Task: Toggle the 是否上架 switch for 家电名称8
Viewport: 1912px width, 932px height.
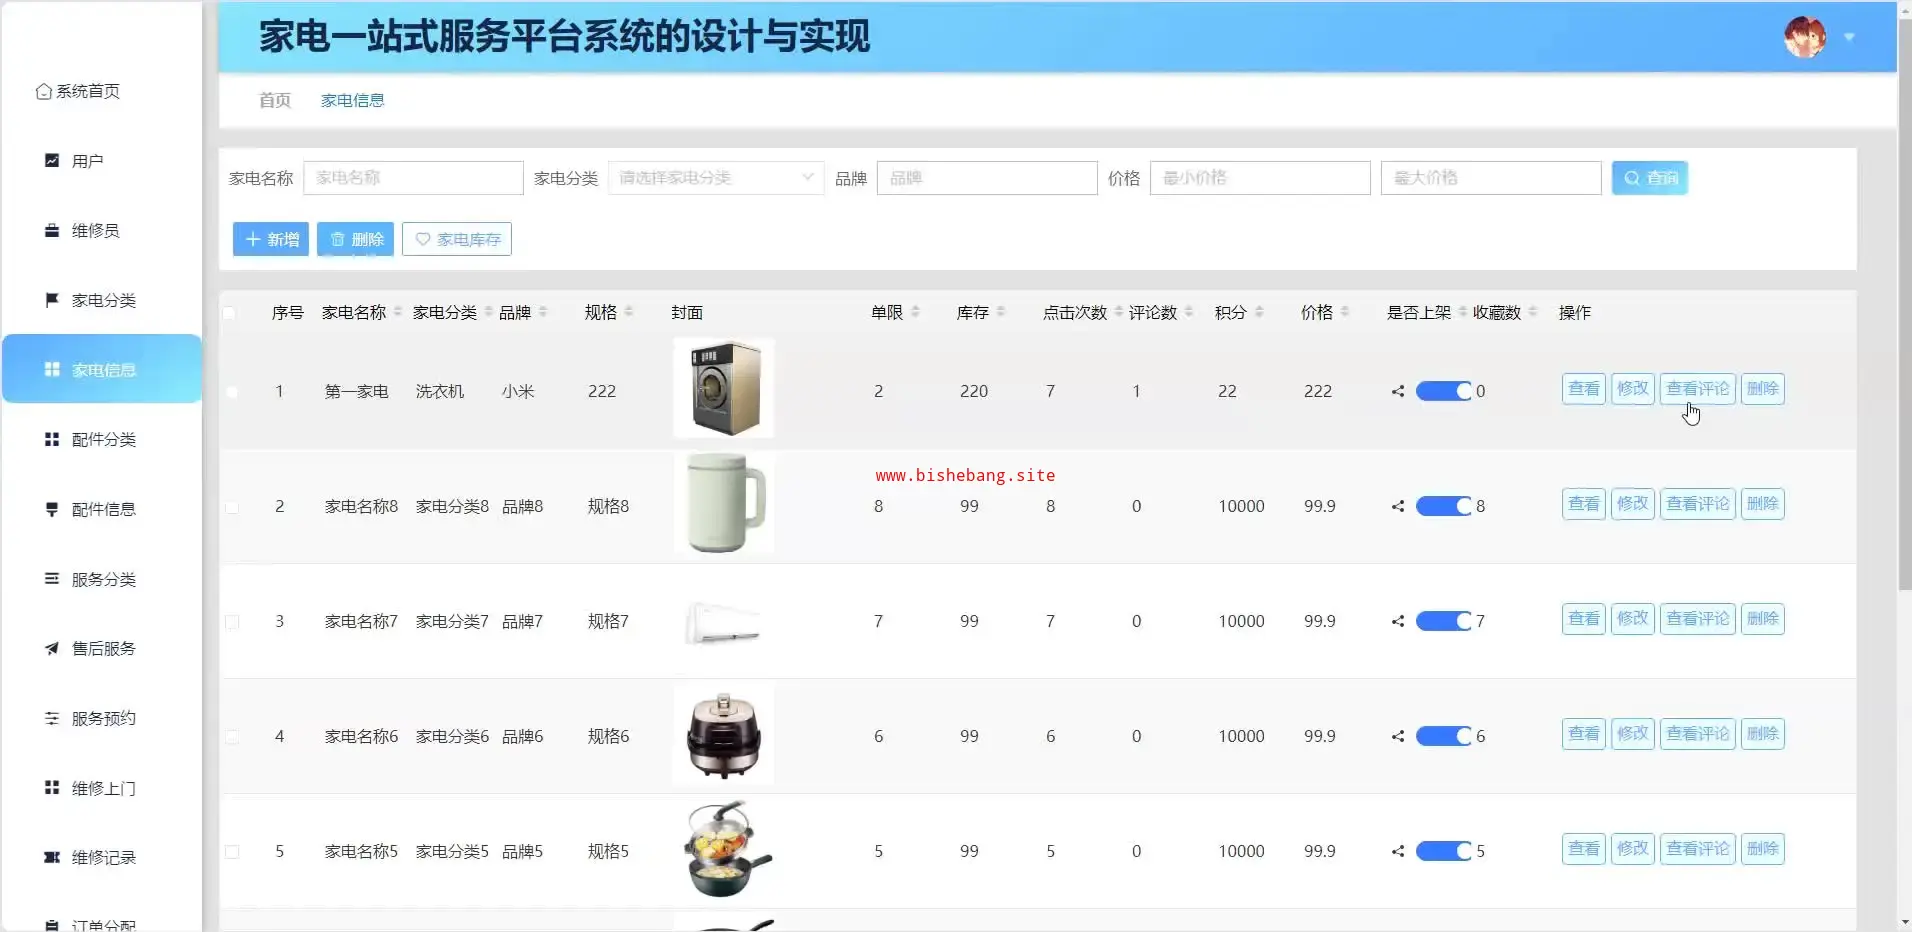Action: coord(1443,506)
